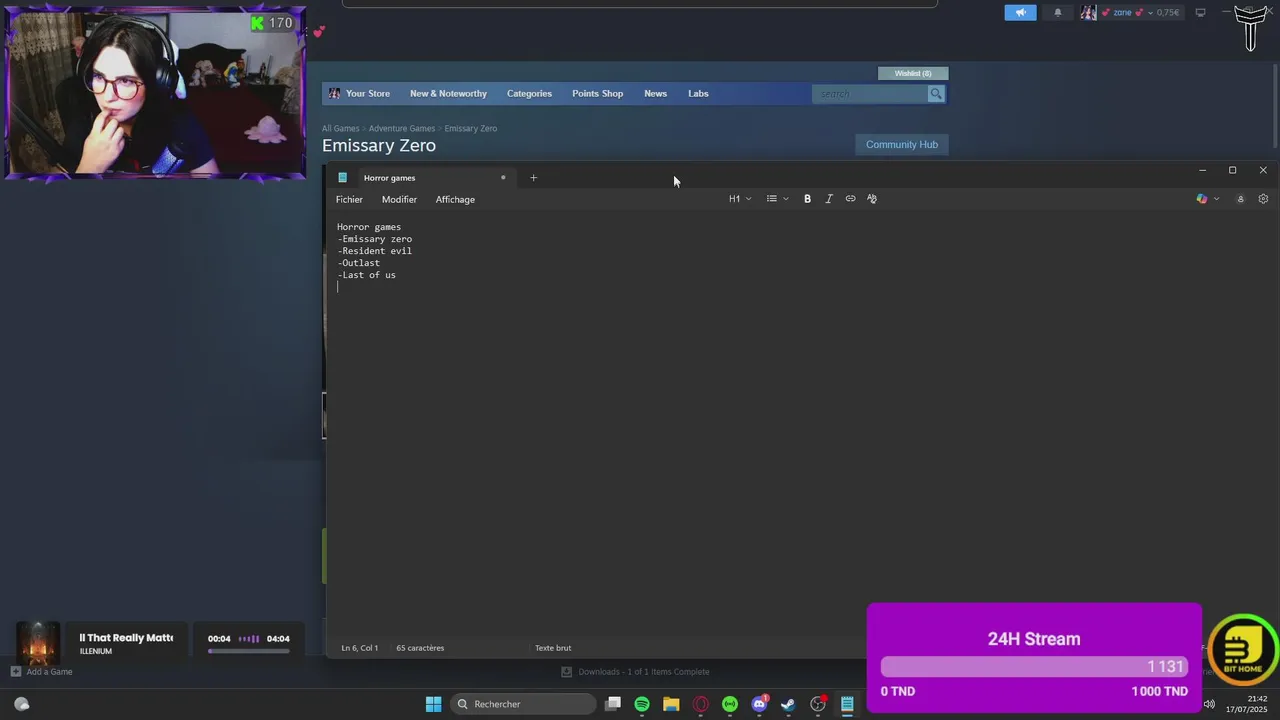Open File Explorer from the taskbar
This screenshot has height=720, width=1280.
click(671, 704)
